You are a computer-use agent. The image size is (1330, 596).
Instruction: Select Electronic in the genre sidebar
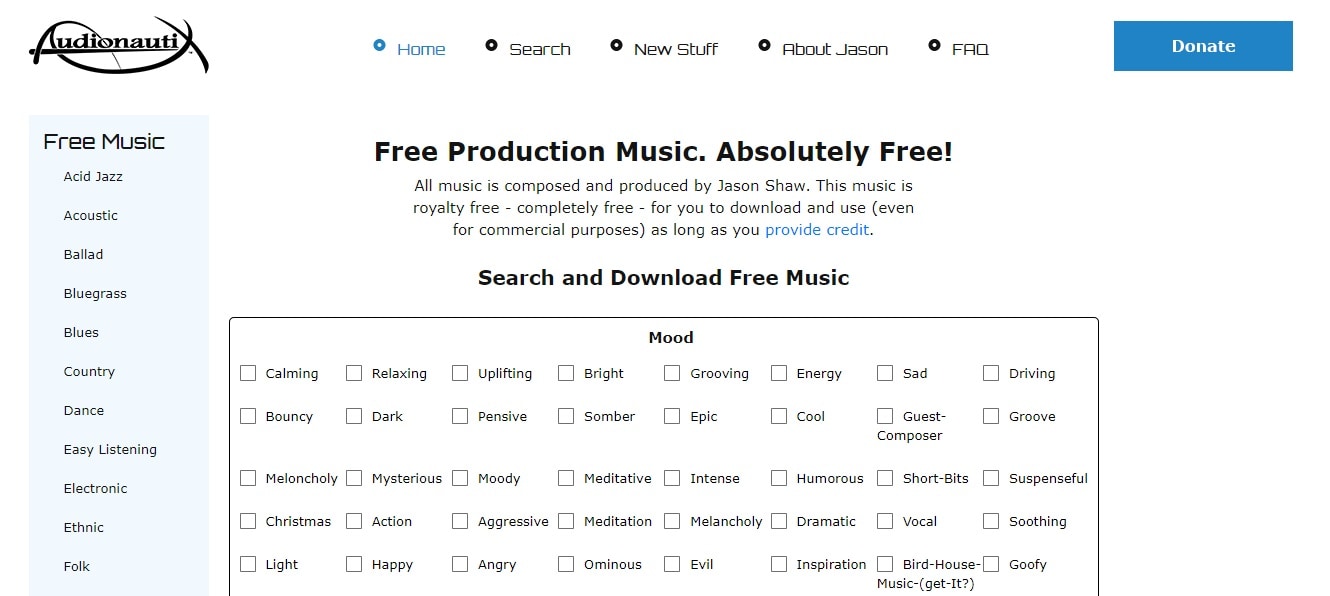pyautogui.click(x=95, y=488)
